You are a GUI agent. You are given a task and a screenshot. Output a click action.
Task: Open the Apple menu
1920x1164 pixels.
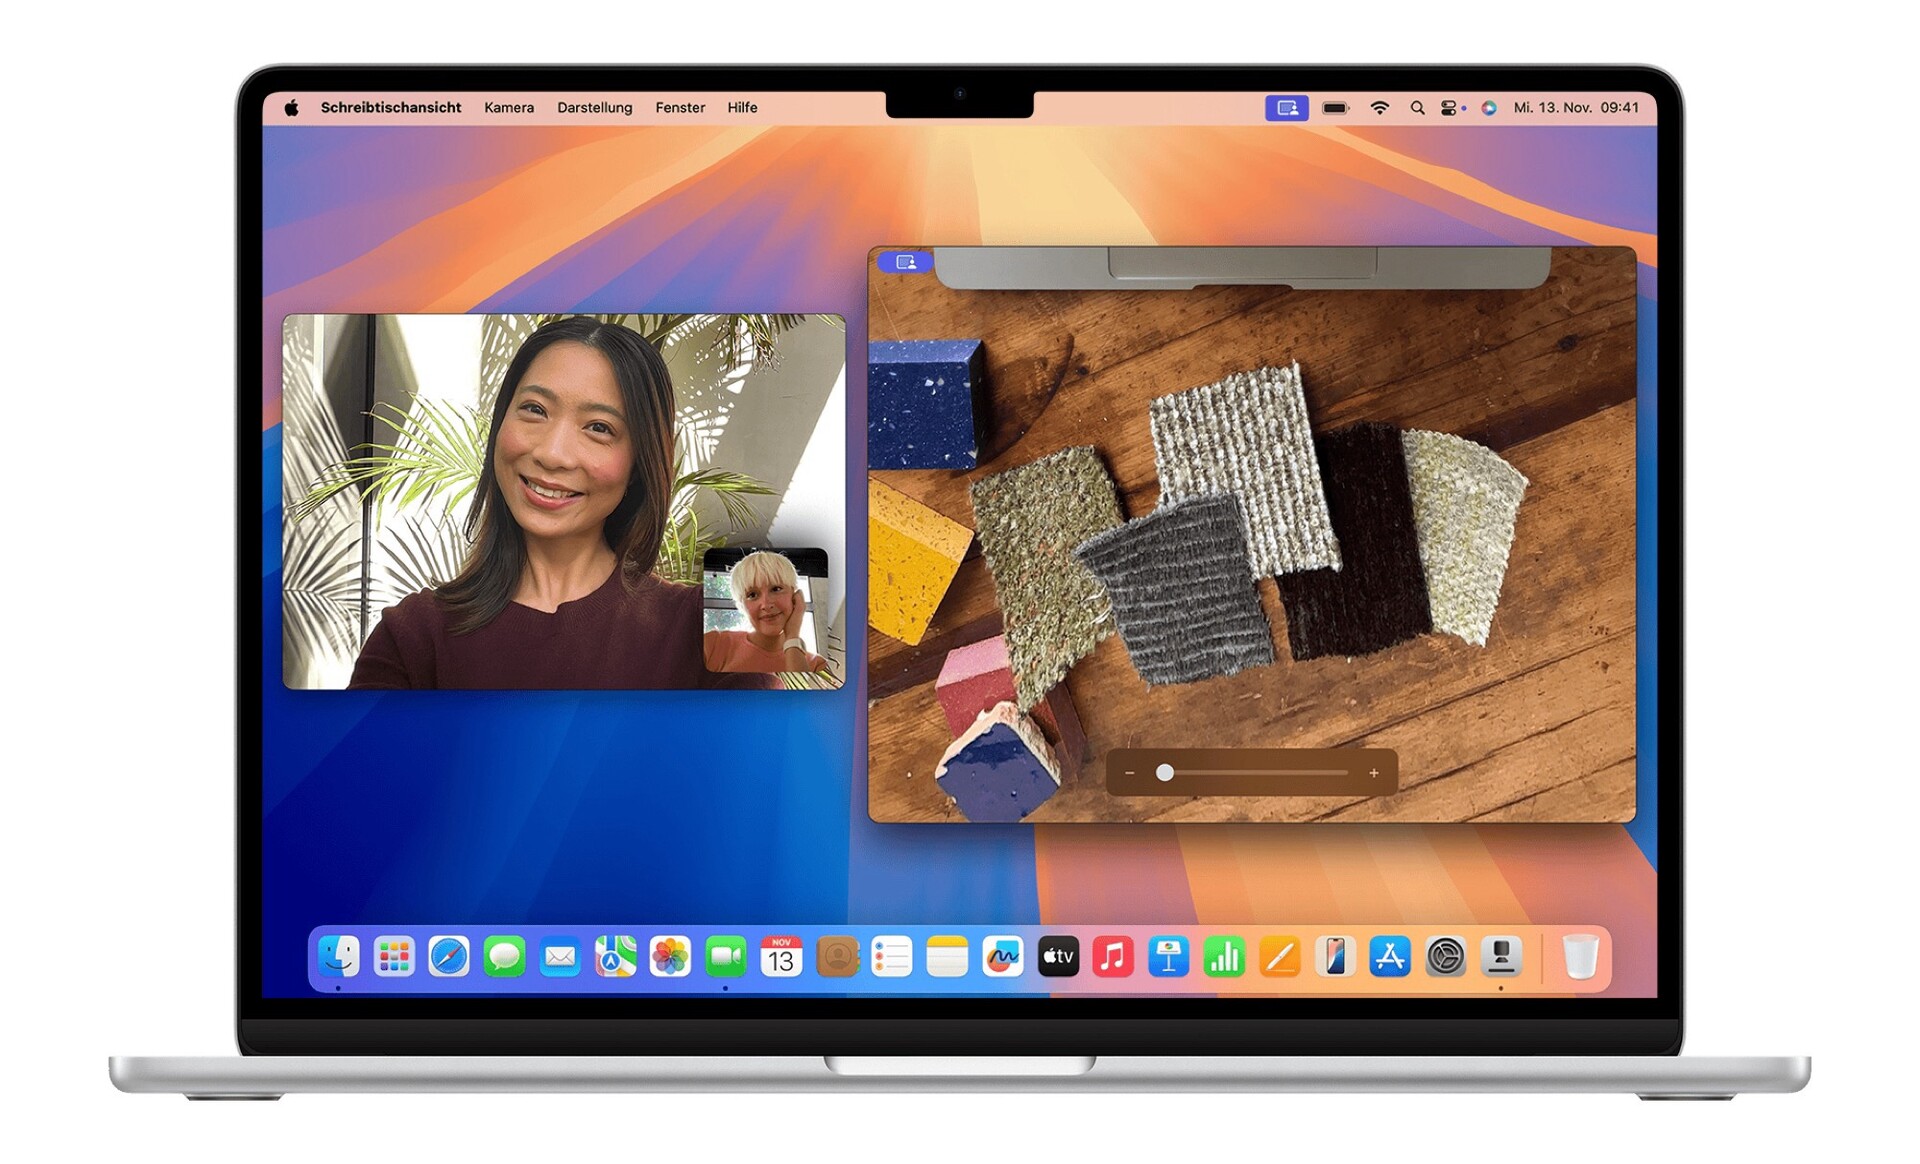tap(291, 108)
